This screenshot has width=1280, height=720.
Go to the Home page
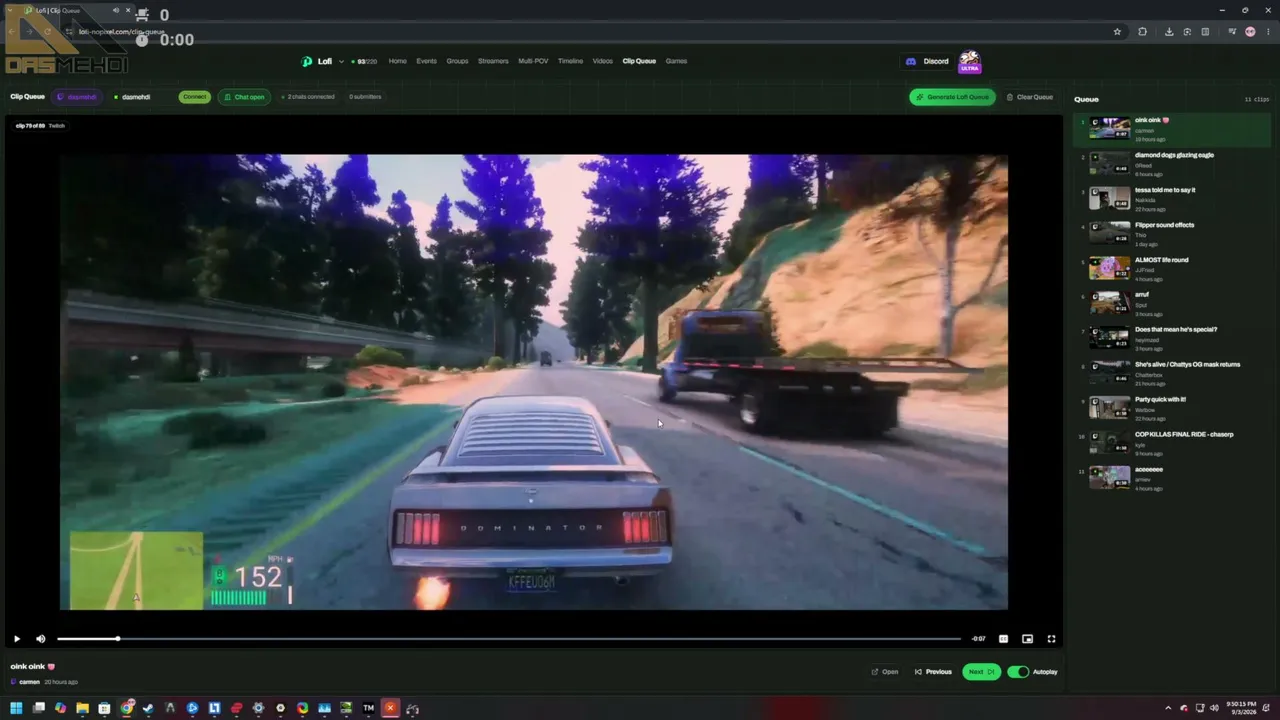coord(397,61)
